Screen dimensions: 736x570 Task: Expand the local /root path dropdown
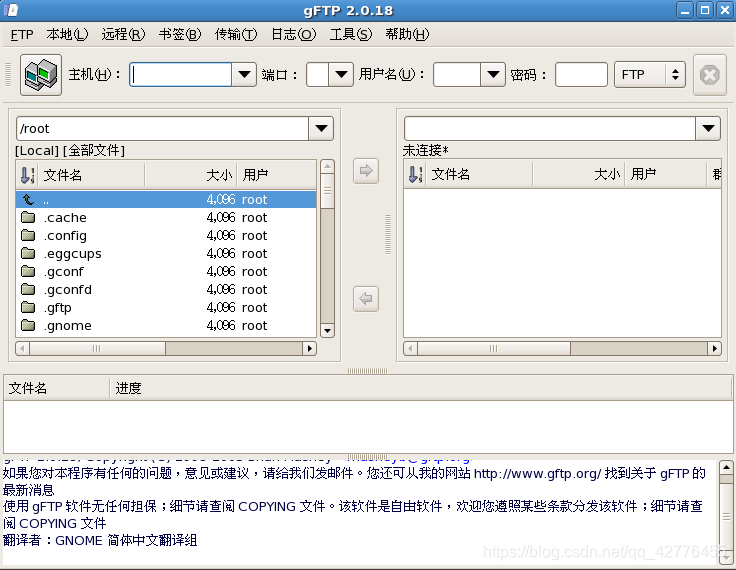(x=321, y=129)
